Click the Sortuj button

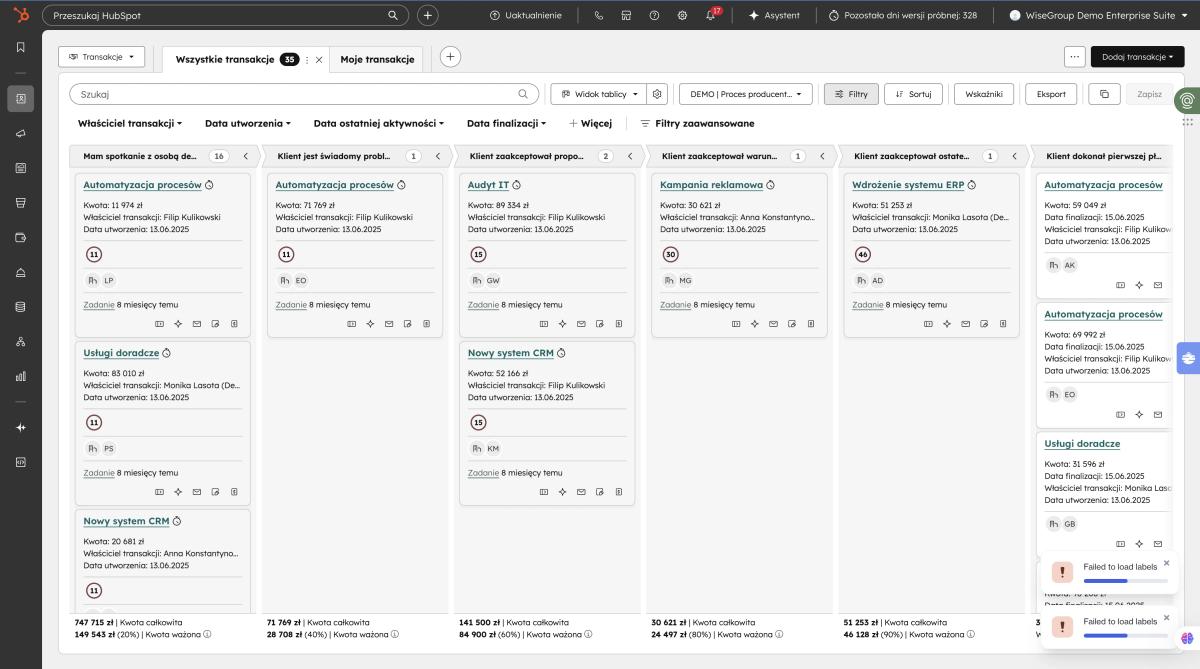click(913, 94)
